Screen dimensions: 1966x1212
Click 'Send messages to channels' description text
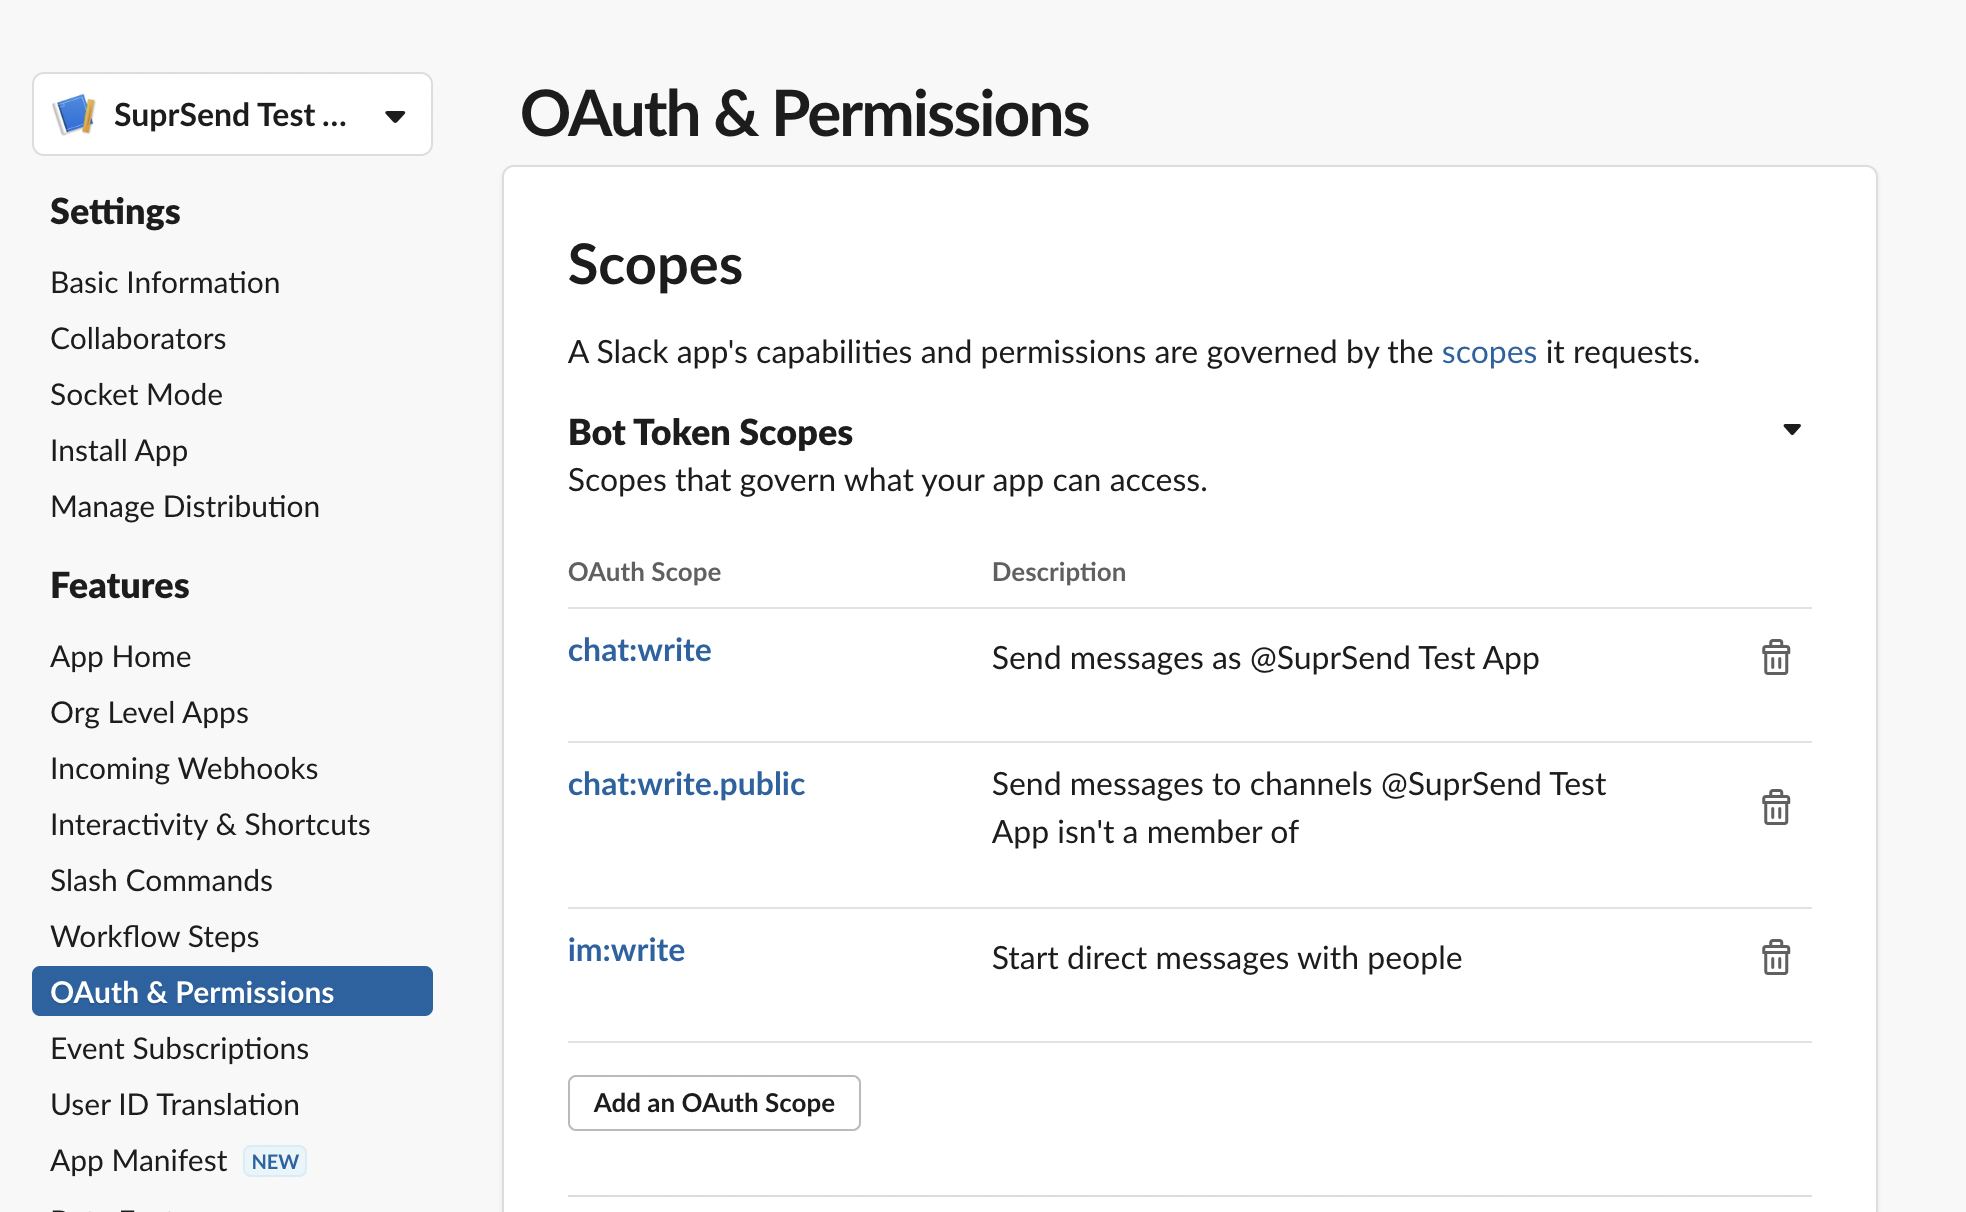[1298, 808]
